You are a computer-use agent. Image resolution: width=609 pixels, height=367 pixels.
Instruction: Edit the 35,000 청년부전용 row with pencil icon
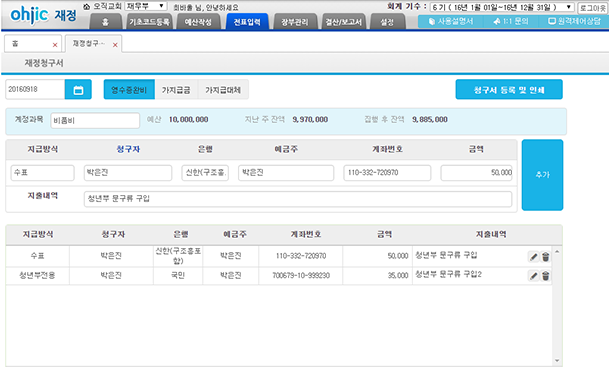[534, 276]
